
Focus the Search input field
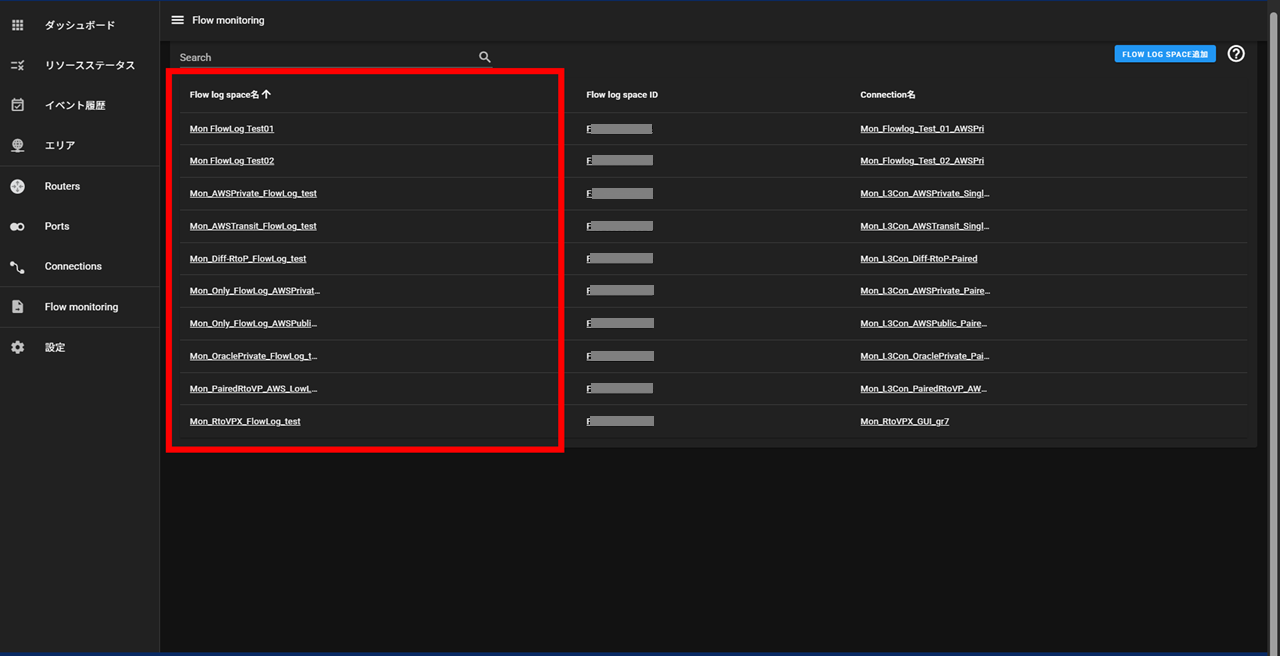[x=326, y=58]
